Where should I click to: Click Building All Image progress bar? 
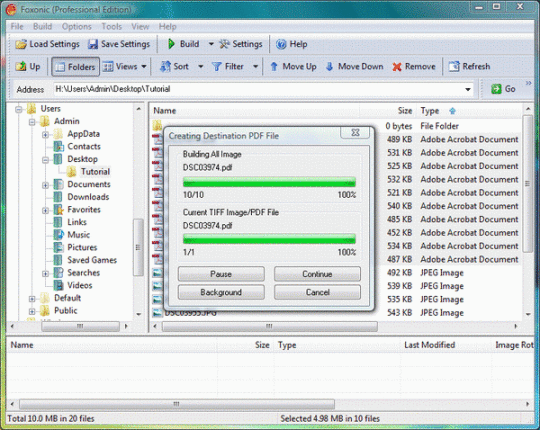[x=269, y=182]
